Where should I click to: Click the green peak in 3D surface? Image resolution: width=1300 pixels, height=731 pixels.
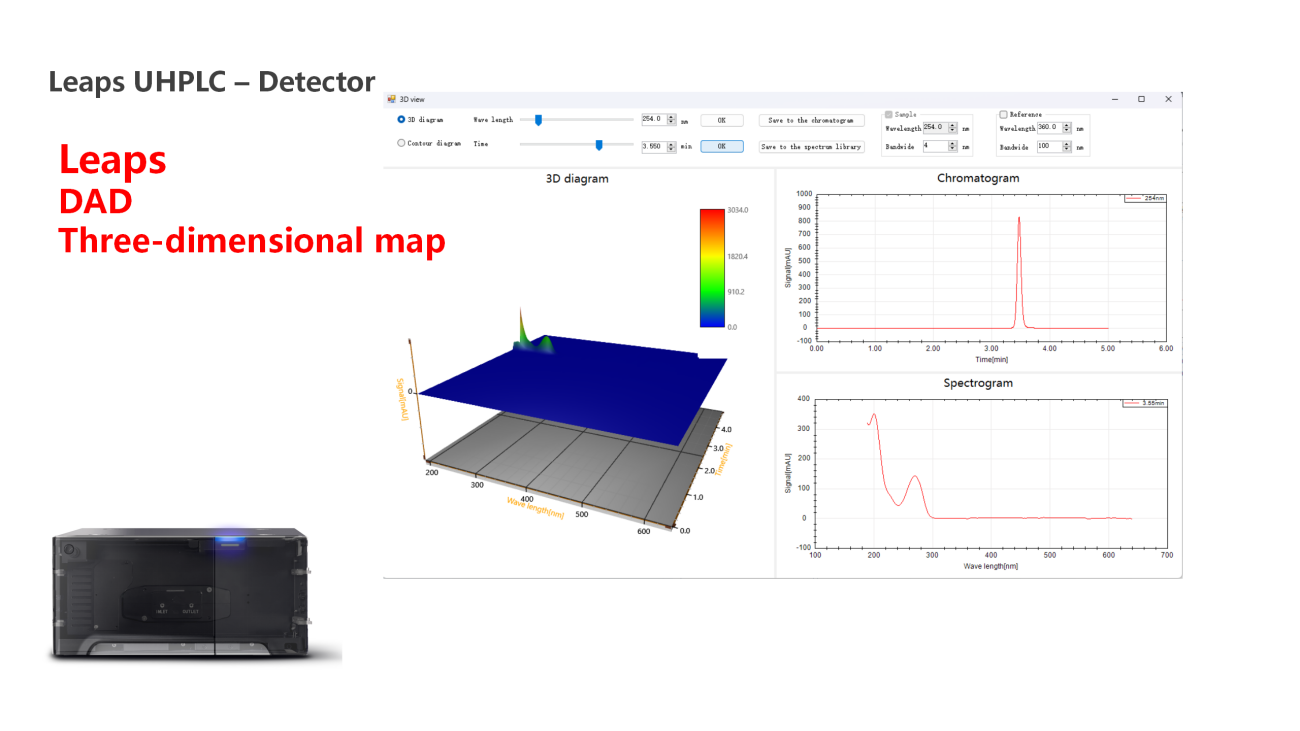click(521, 330)
